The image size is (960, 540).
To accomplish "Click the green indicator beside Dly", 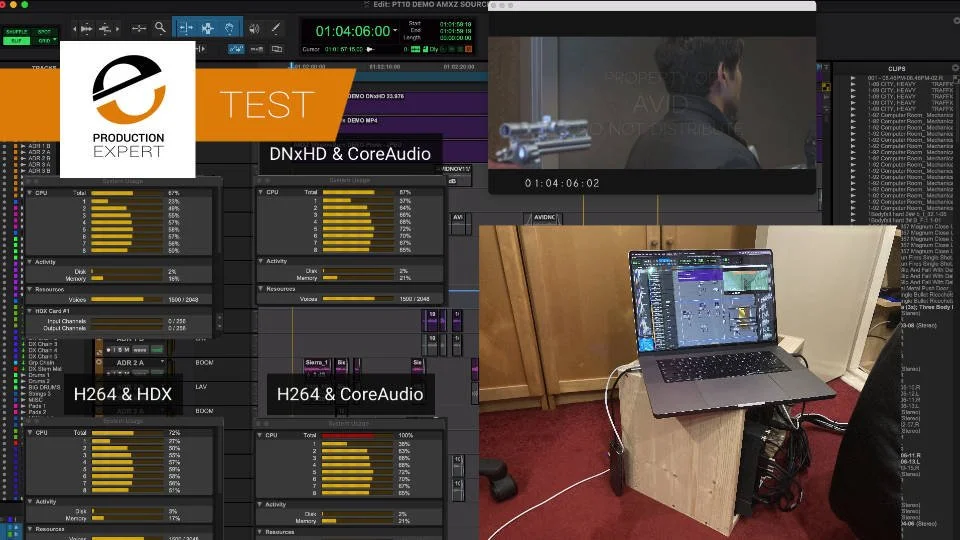I will tap(425, 49).
